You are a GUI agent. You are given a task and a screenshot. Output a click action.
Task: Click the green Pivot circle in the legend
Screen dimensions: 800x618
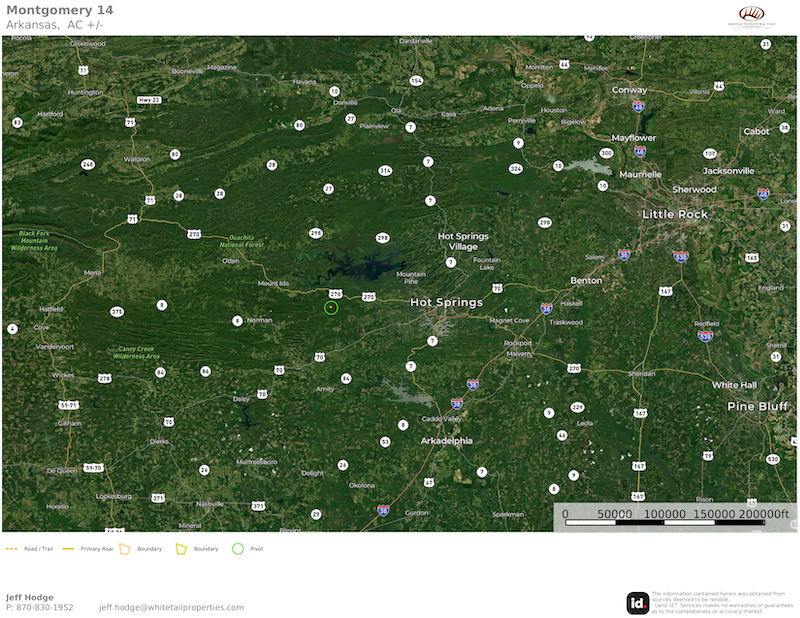237,549
